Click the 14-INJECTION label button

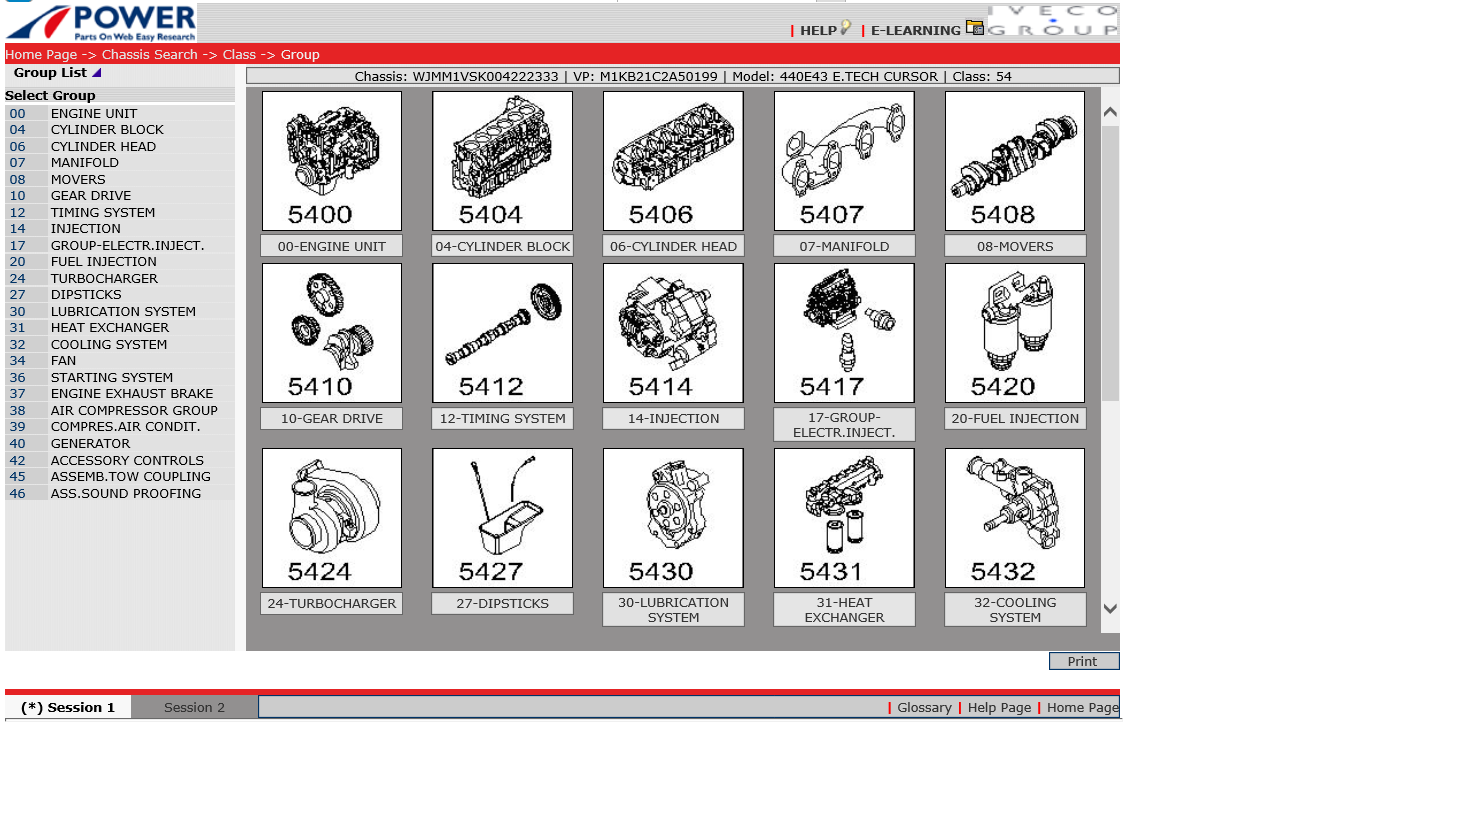click(x=673, y=419)
